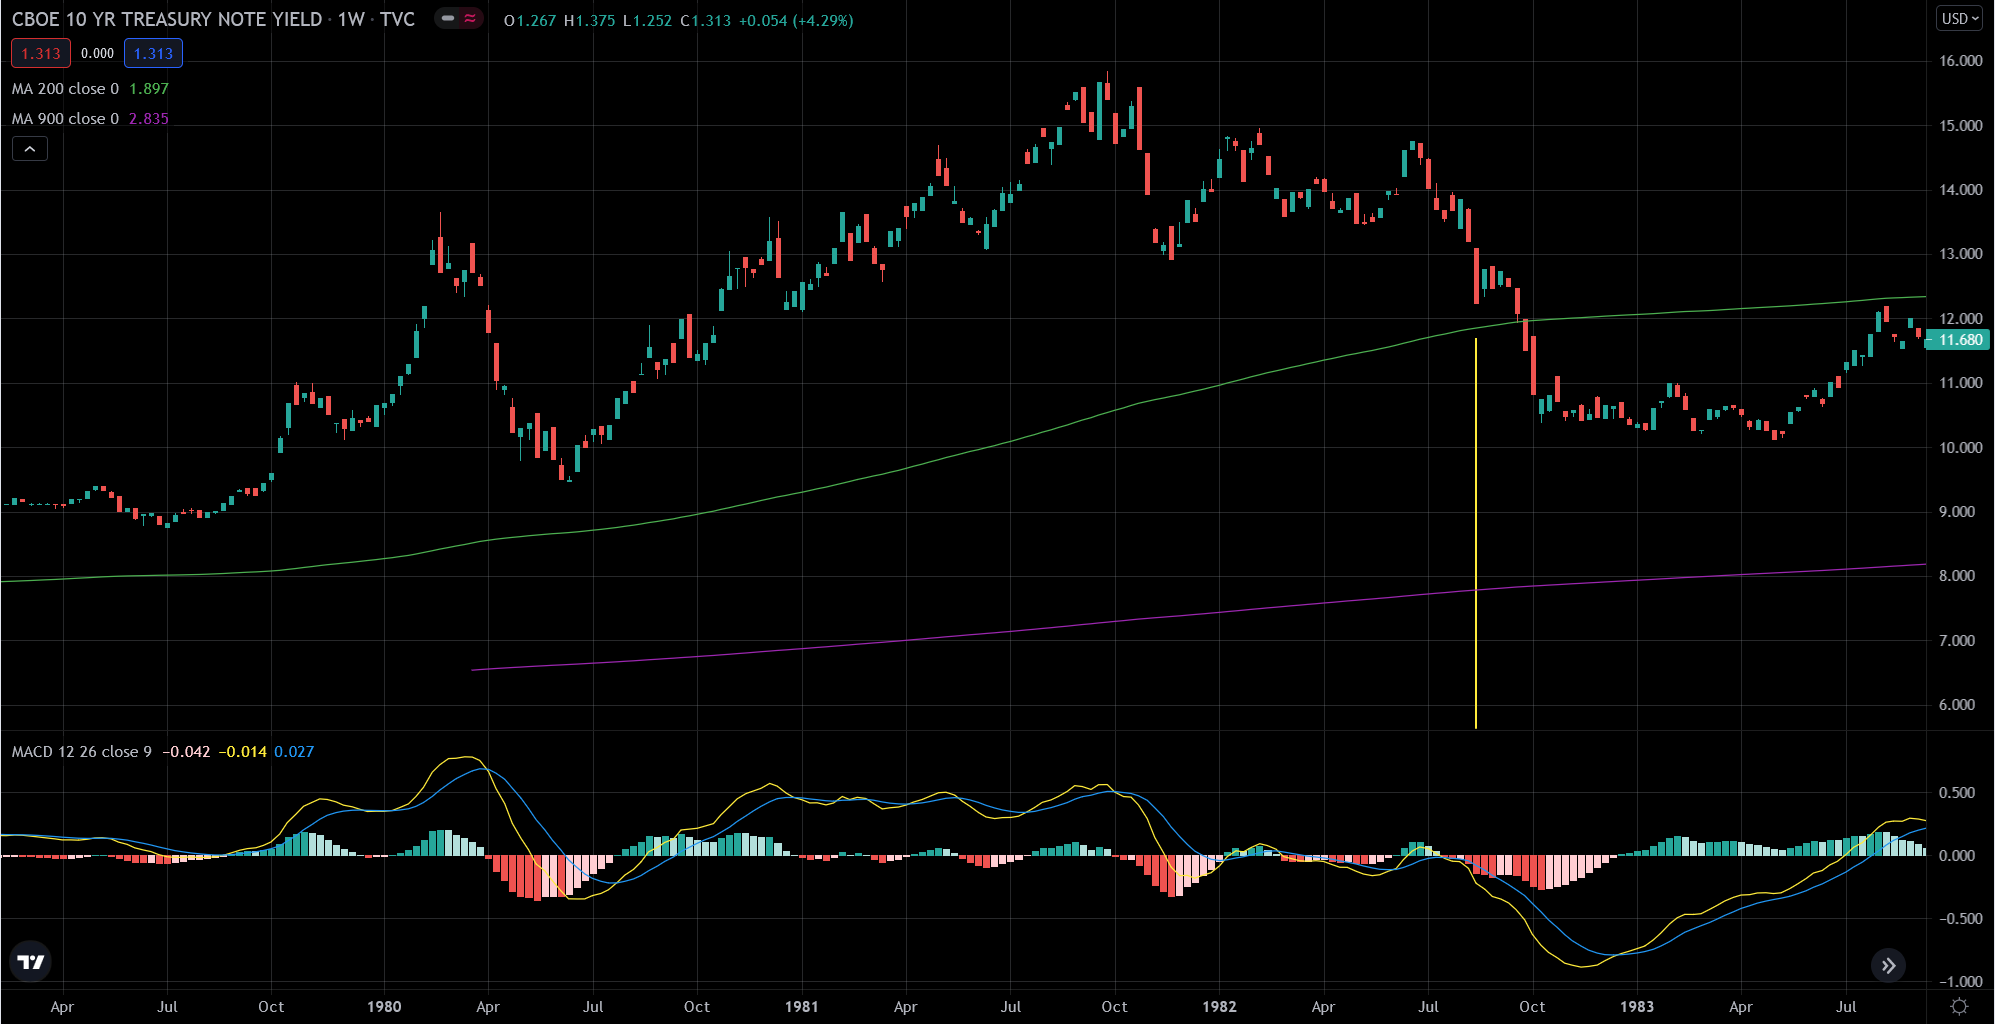Screen dimensions: 1995x1024
Task: Click the 0.000 spread value
Action: coord(98,54)
